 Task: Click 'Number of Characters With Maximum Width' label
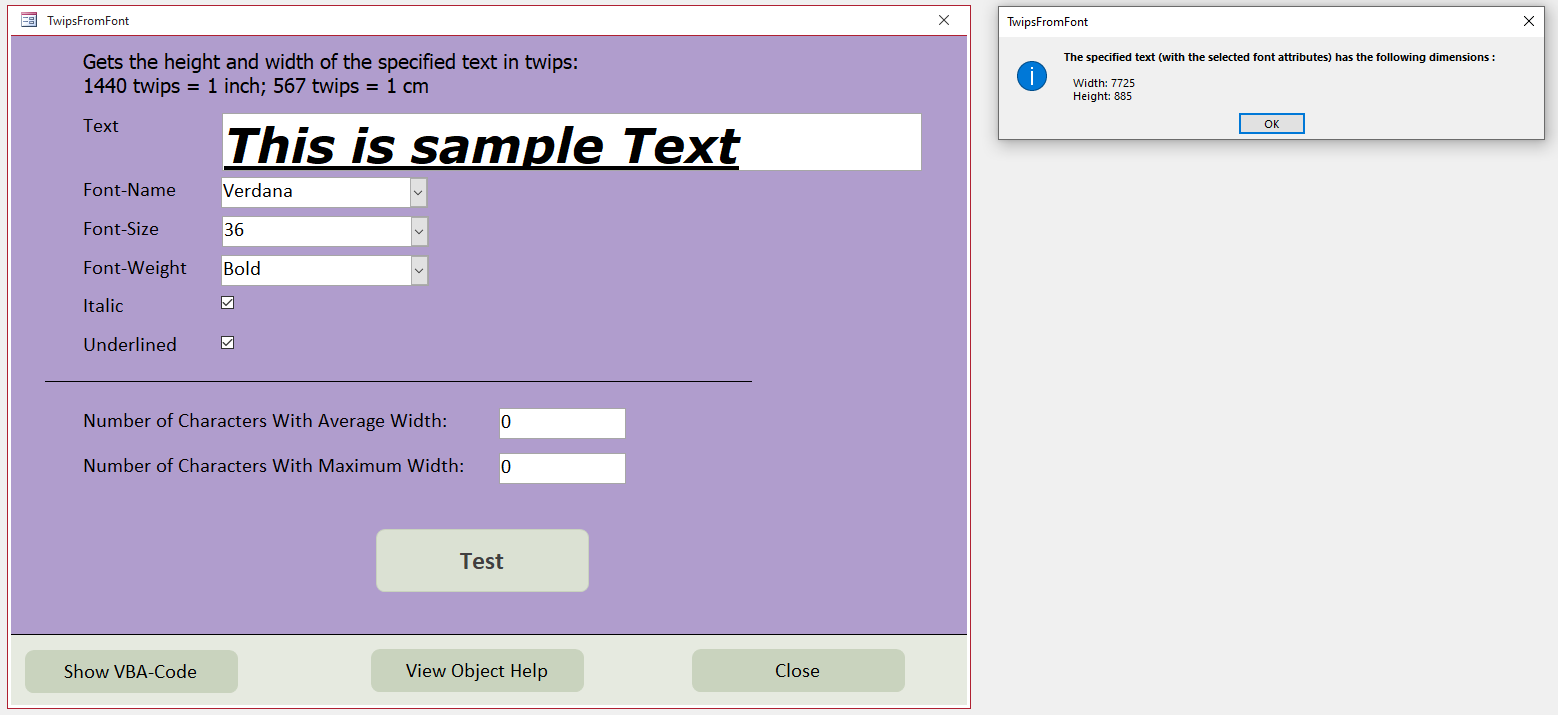click(x=274, y=466)
